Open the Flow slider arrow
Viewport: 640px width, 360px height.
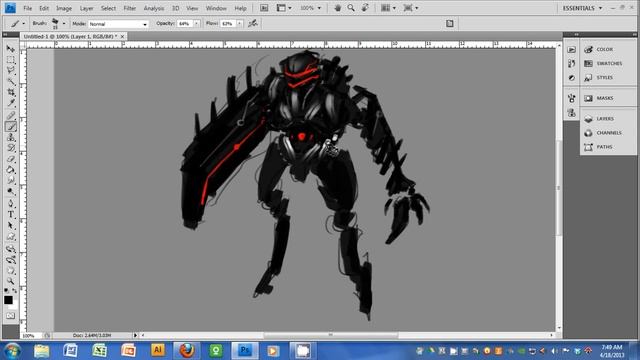point(240,24)
